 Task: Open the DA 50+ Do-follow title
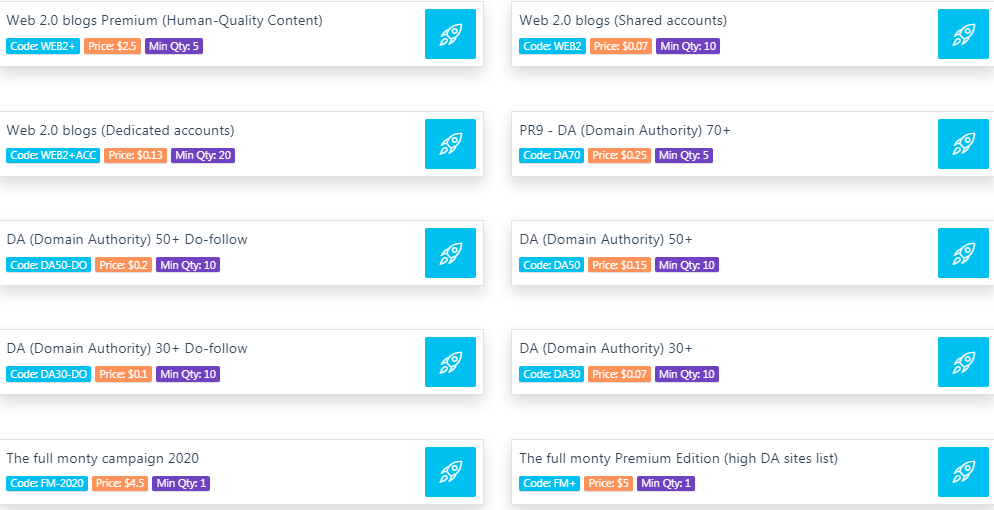[127, 239]
